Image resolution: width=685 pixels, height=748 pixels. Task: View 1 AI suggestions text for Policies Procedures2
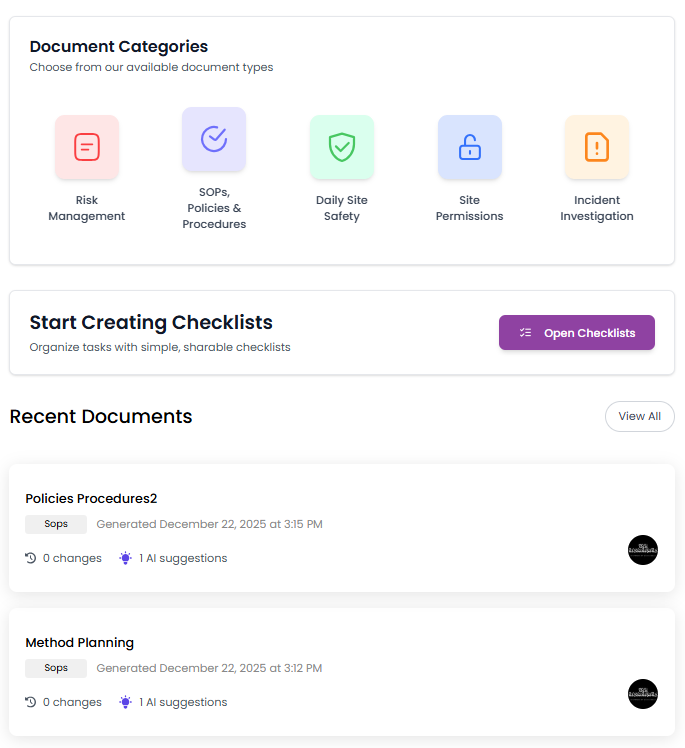(183, 558)
